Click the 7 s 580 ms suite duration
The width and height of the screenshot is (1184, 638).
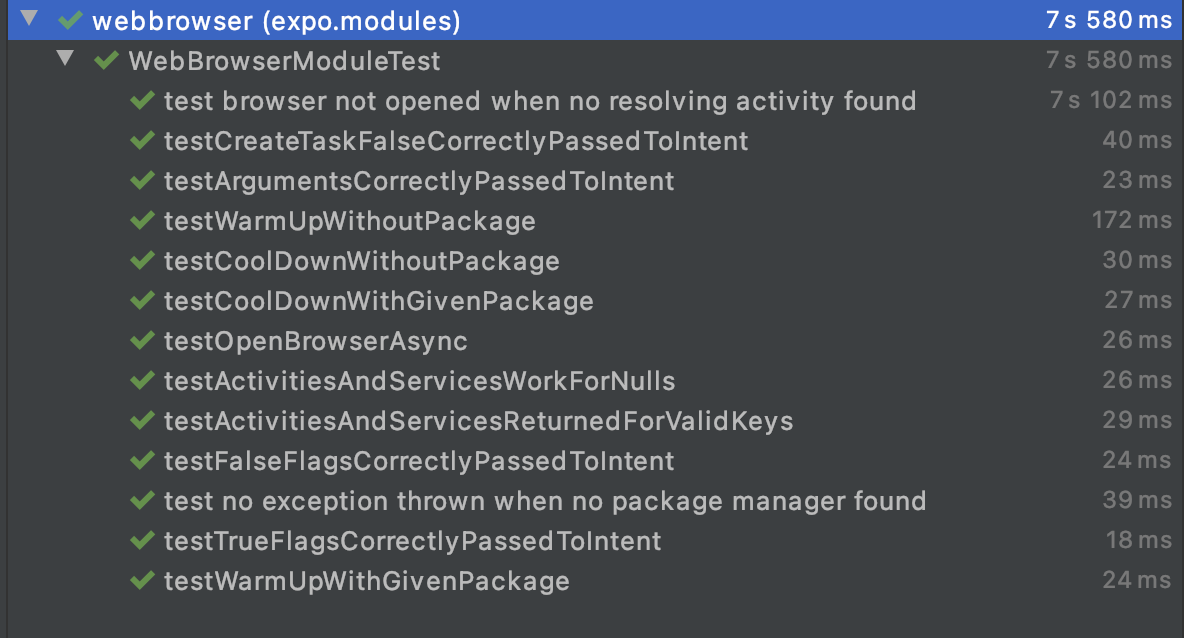tap(1108, 60)
